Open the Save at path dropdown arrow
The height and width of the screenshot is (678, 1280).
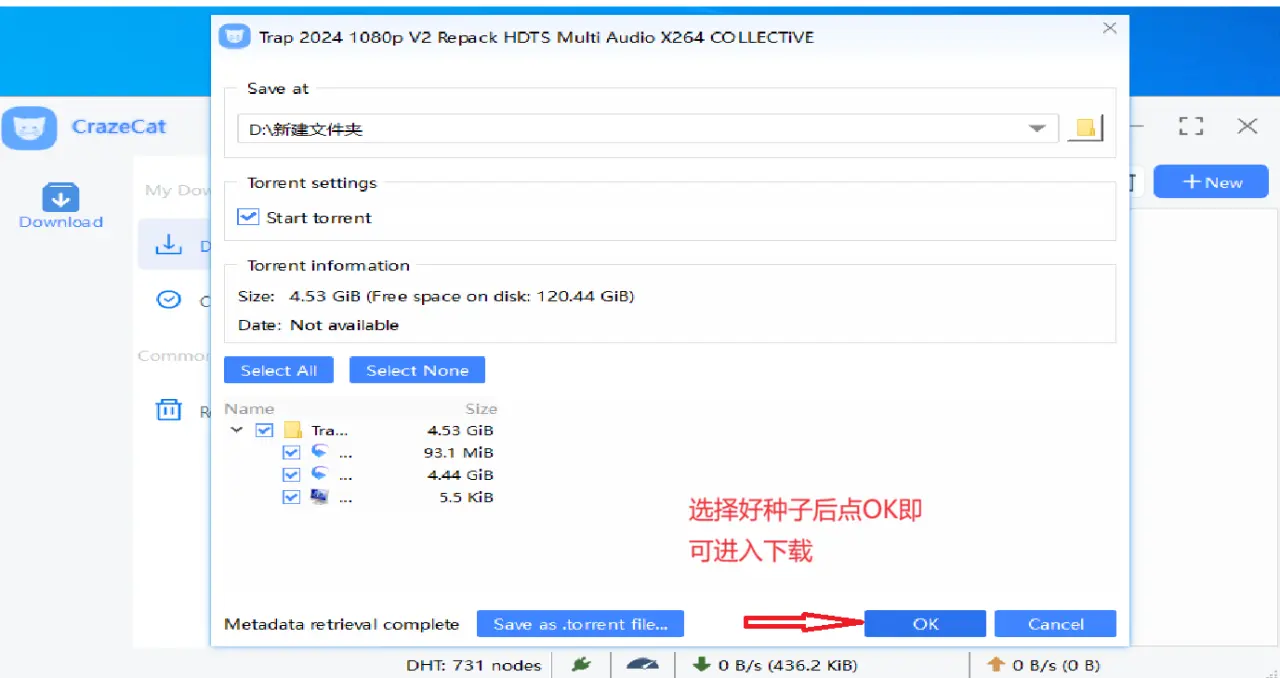point(1038,128)
